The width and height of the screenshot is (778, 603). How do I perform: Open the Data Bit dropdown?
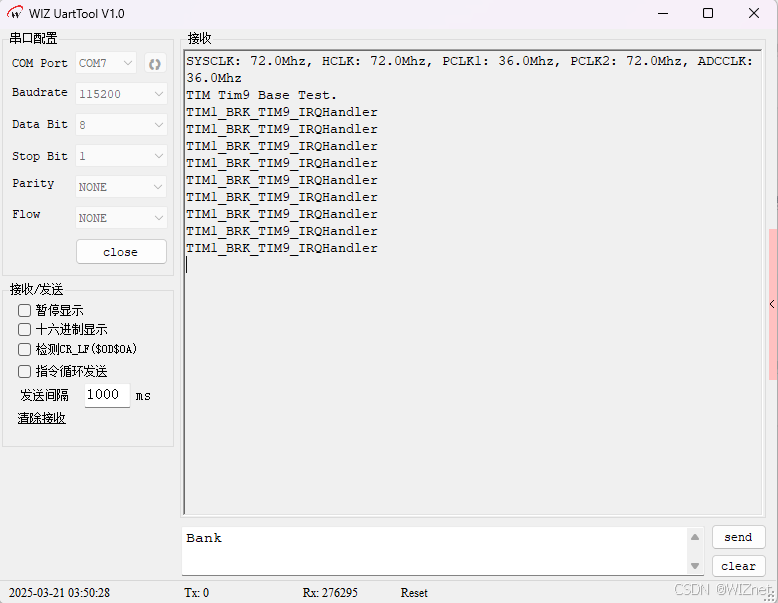tap(121, 125)
